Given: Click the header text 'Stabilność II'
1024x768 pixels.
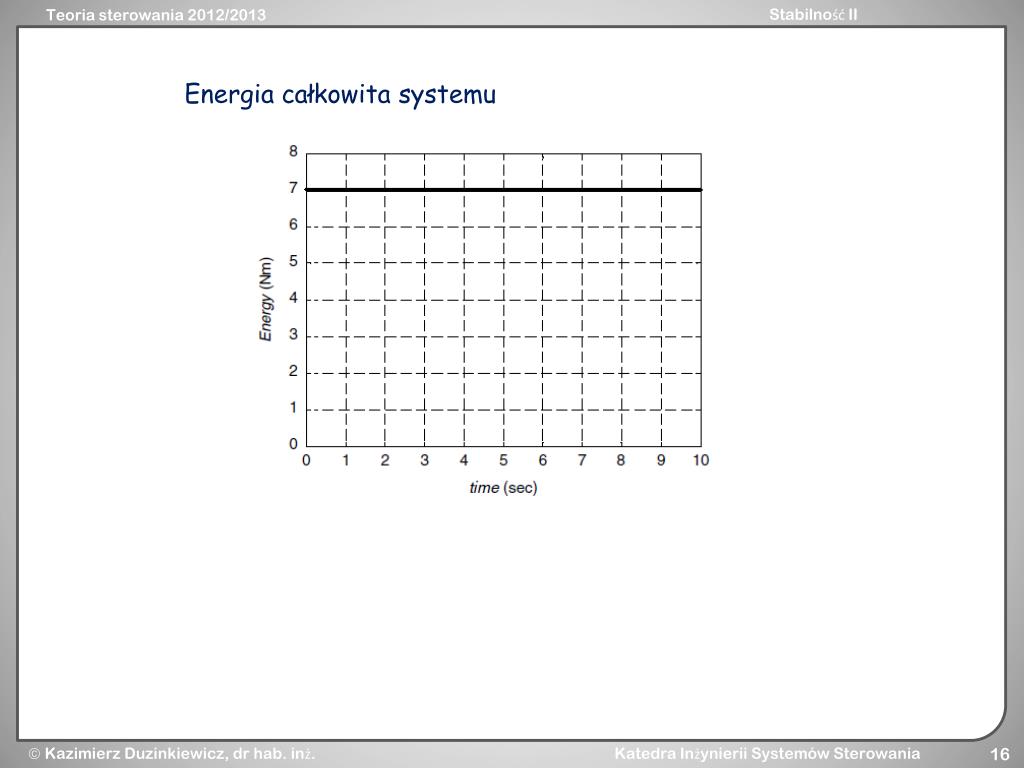Looking at the screenshot, I should click(x=813, y=15).
